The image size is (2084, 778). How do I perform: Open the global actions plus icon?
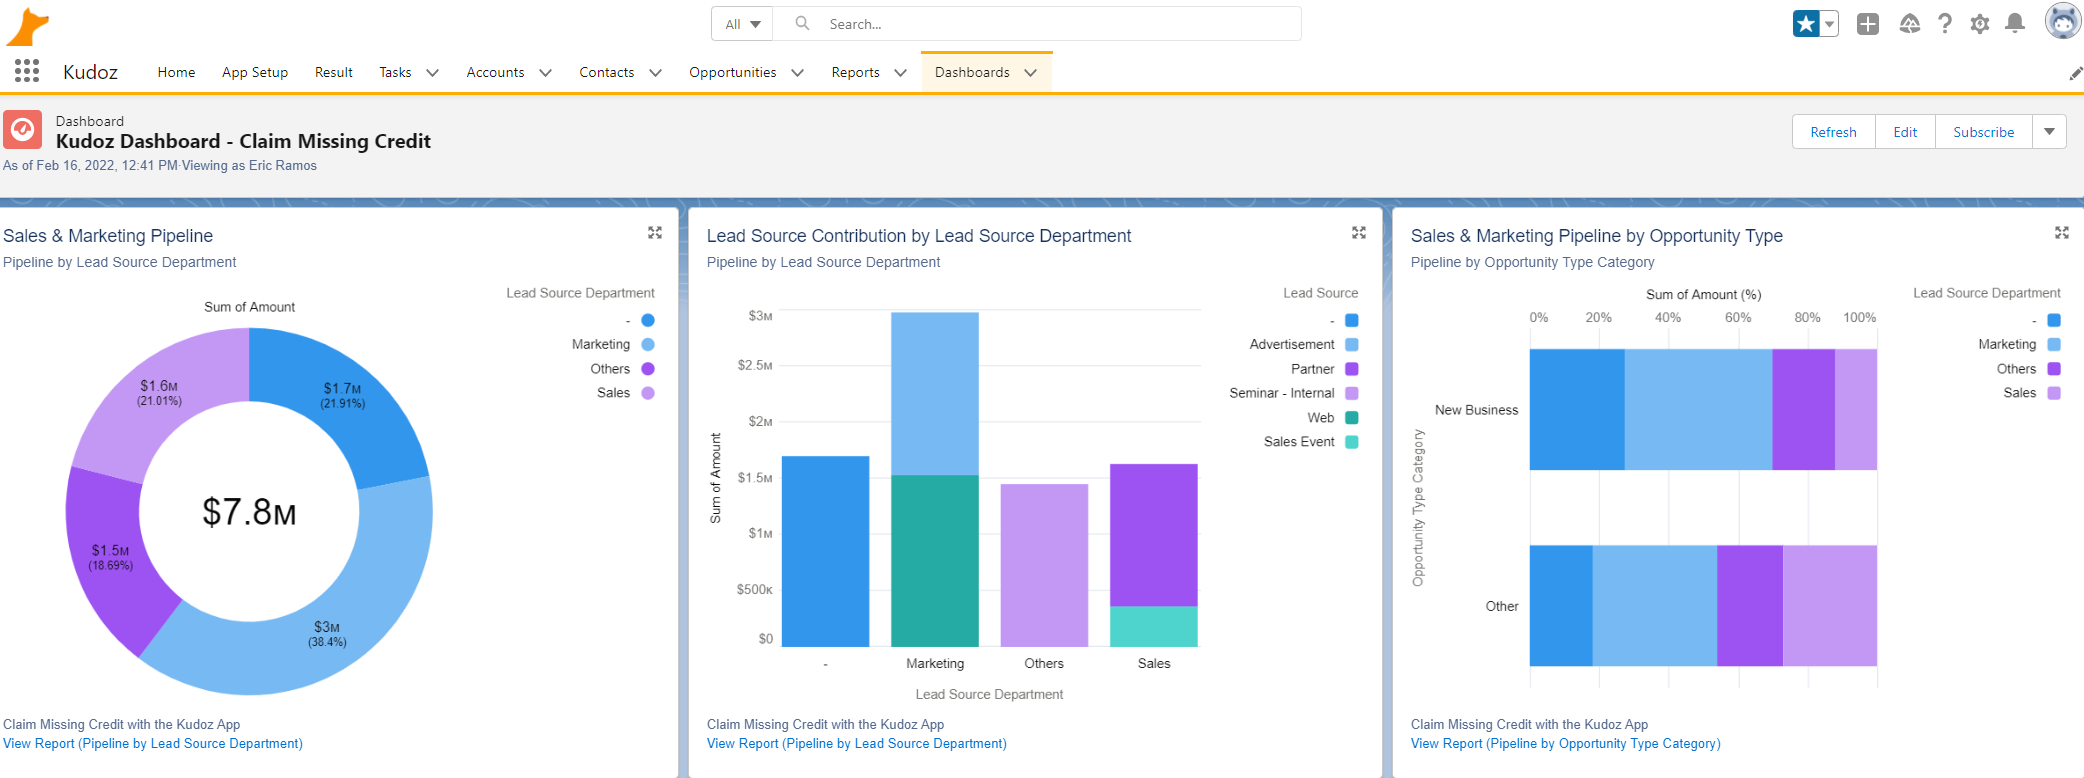1867,24
